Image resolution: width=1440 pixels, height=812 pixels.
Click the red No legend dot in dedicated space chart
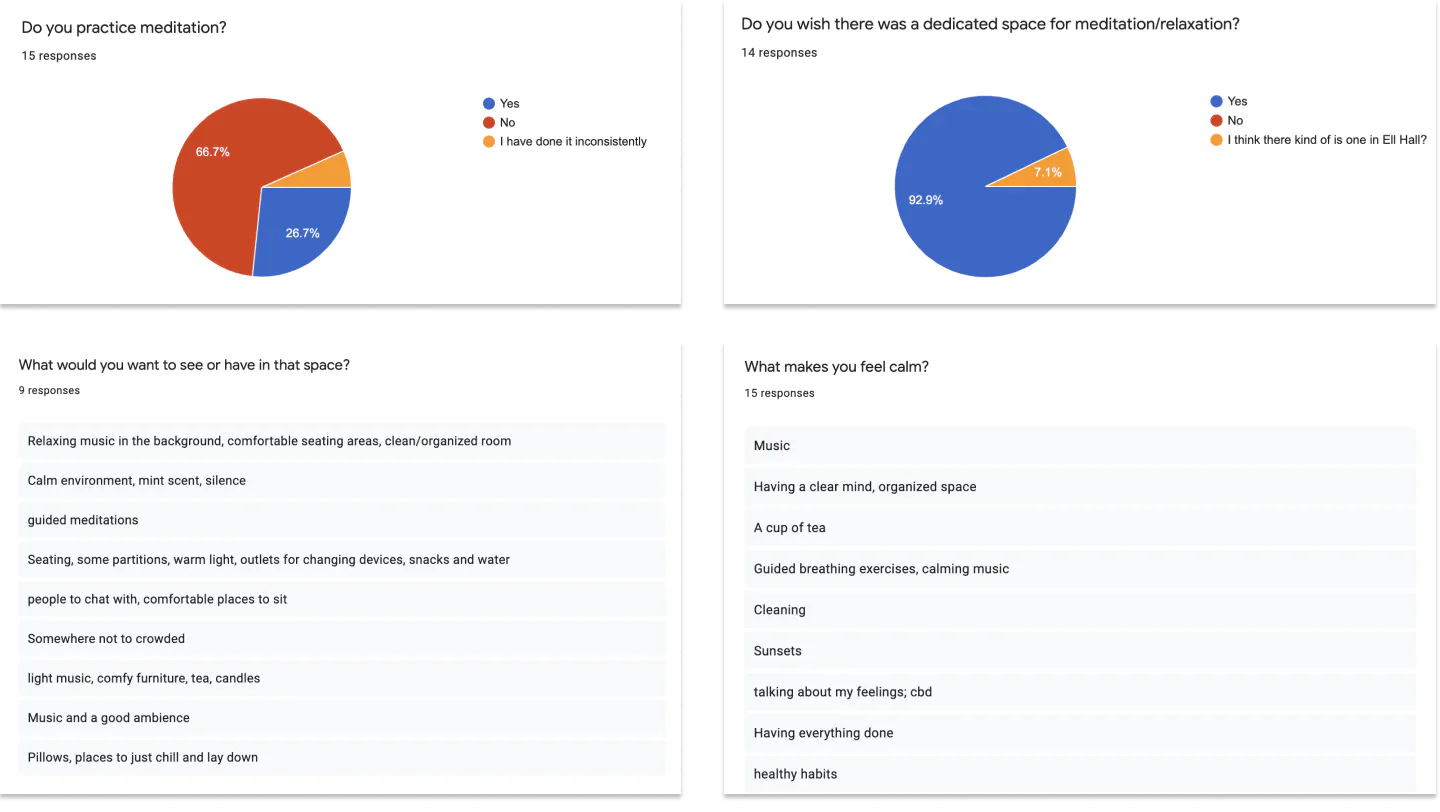(x=1216, y=120)
